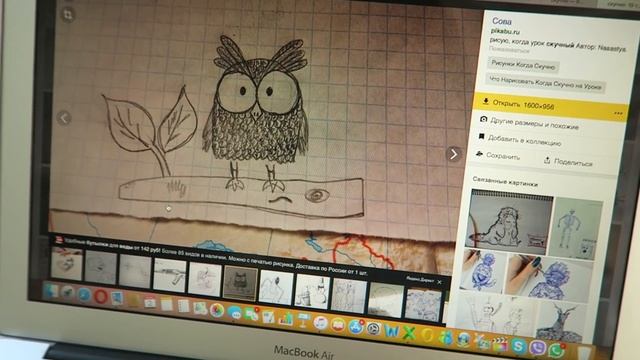Open Microsoft Word in the Dock
This screenshot has height=360, width=640.
391,331
